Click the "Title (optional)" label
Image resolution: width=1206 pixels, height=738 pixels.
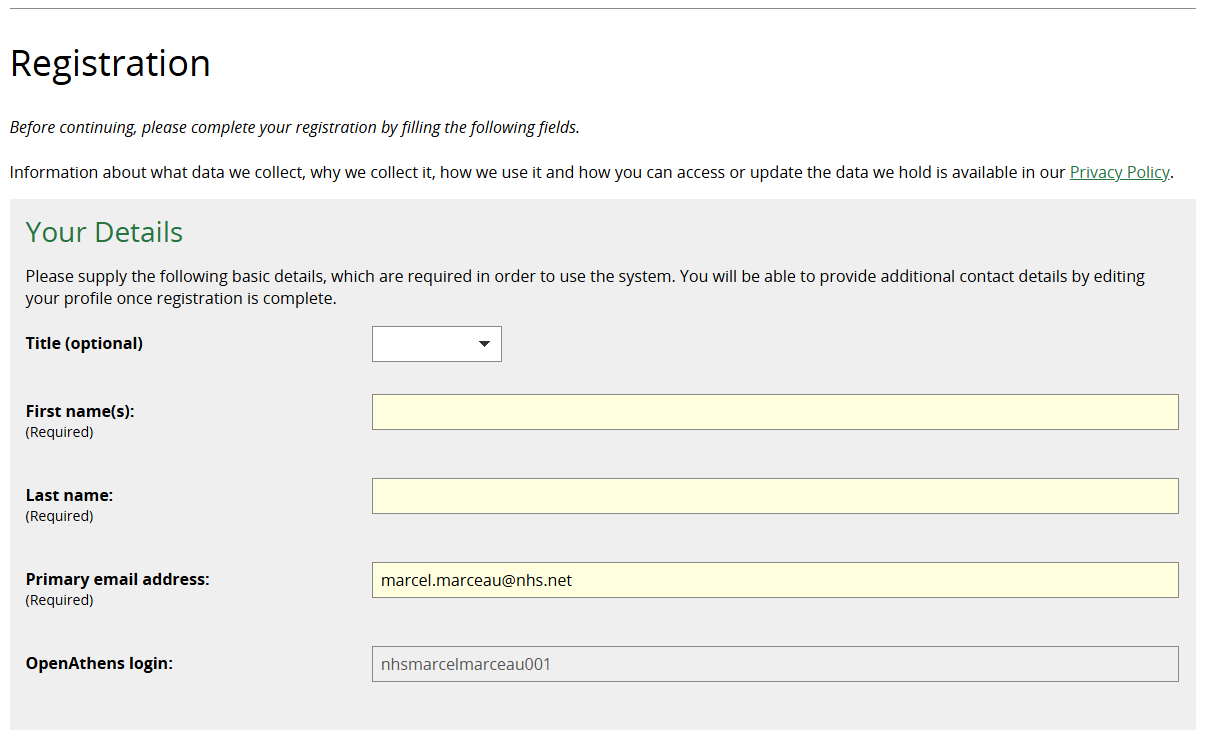(x=84, y=343)
